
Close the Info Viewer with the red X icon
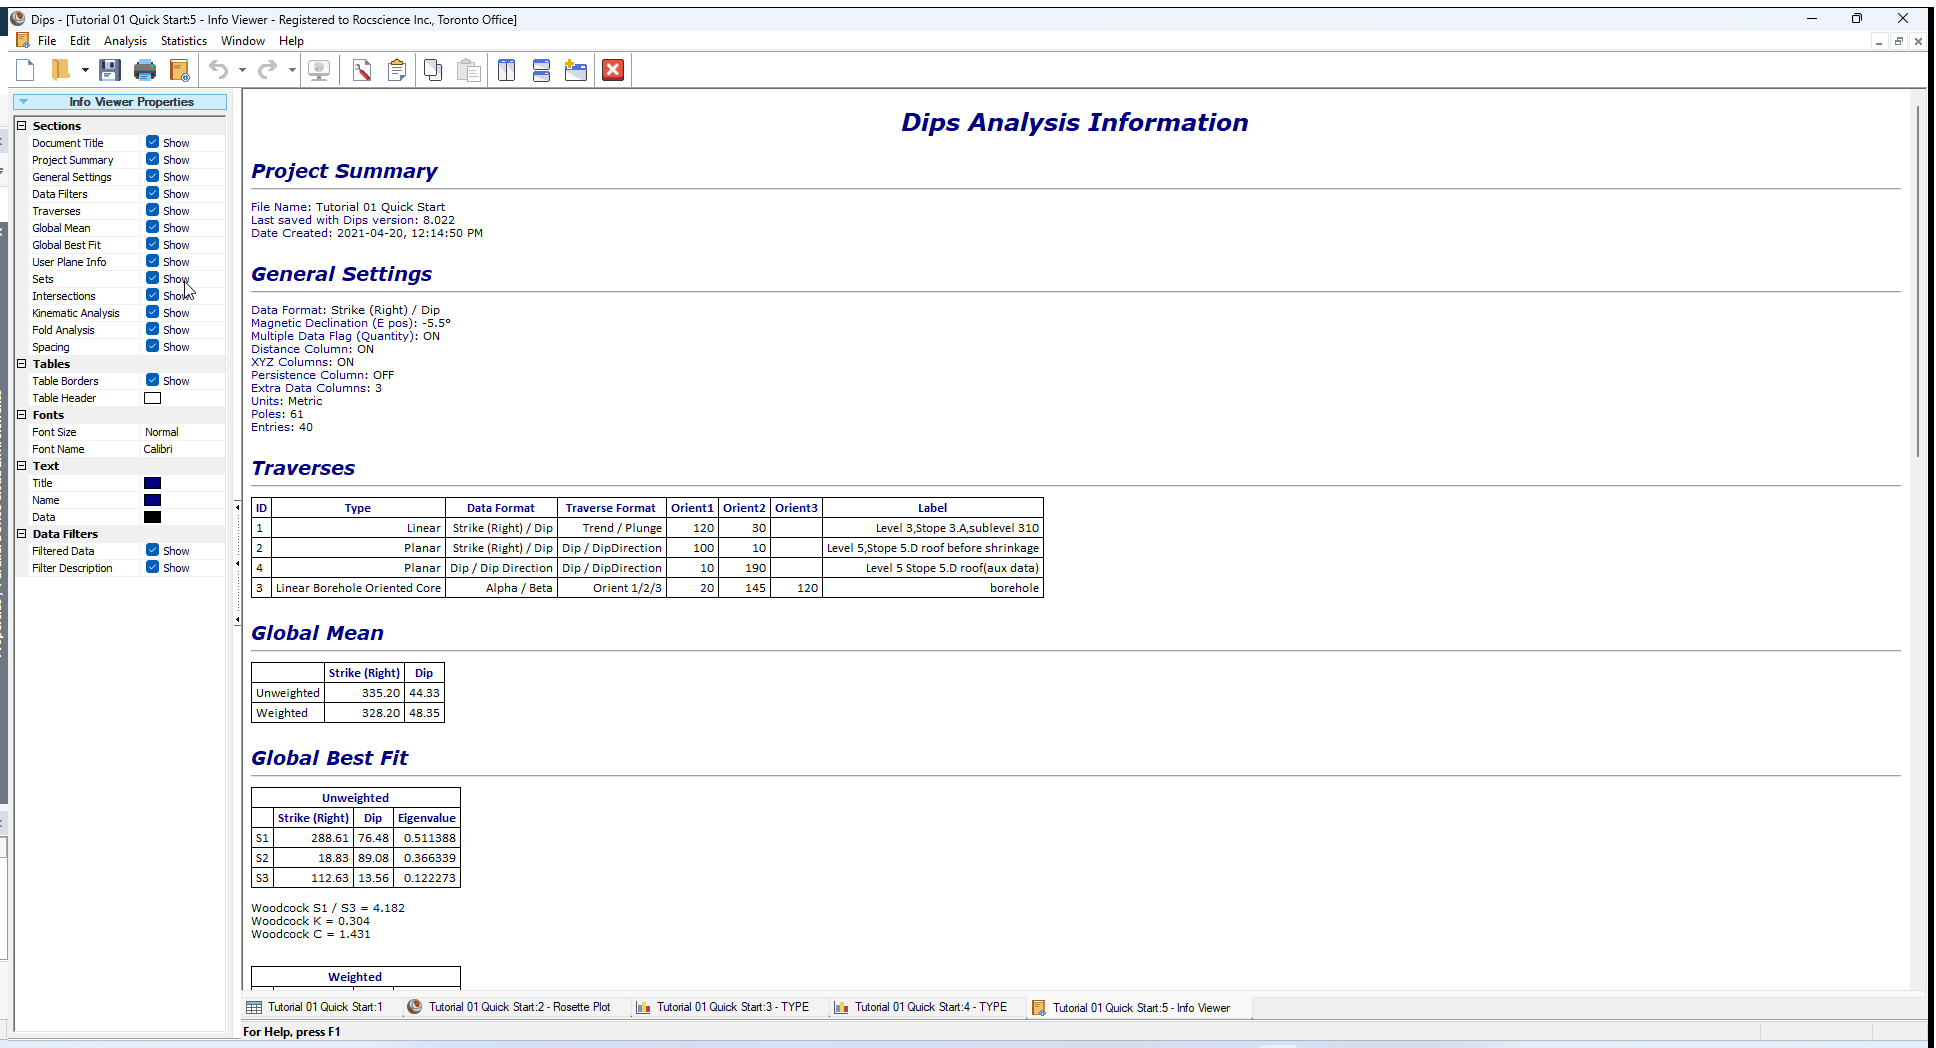(612, 70)
